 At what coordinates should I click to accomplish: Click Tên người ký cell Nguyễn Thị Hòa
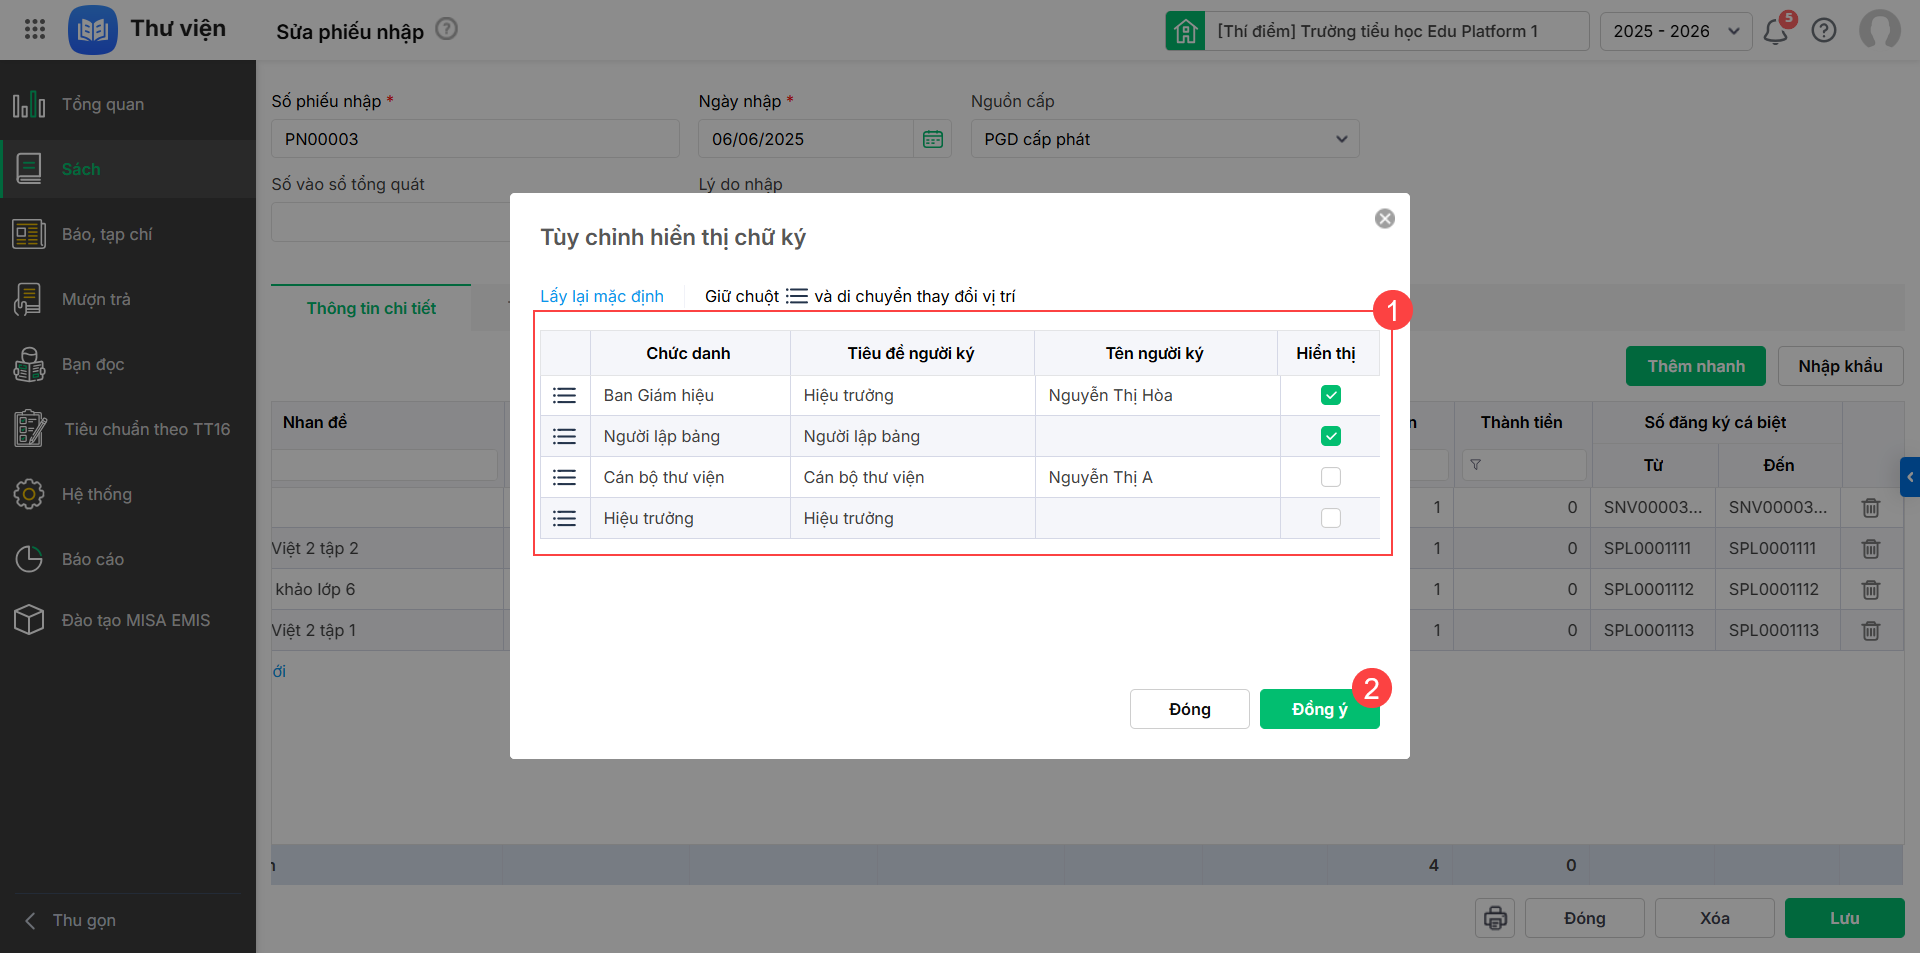(x=1157, y=395)
